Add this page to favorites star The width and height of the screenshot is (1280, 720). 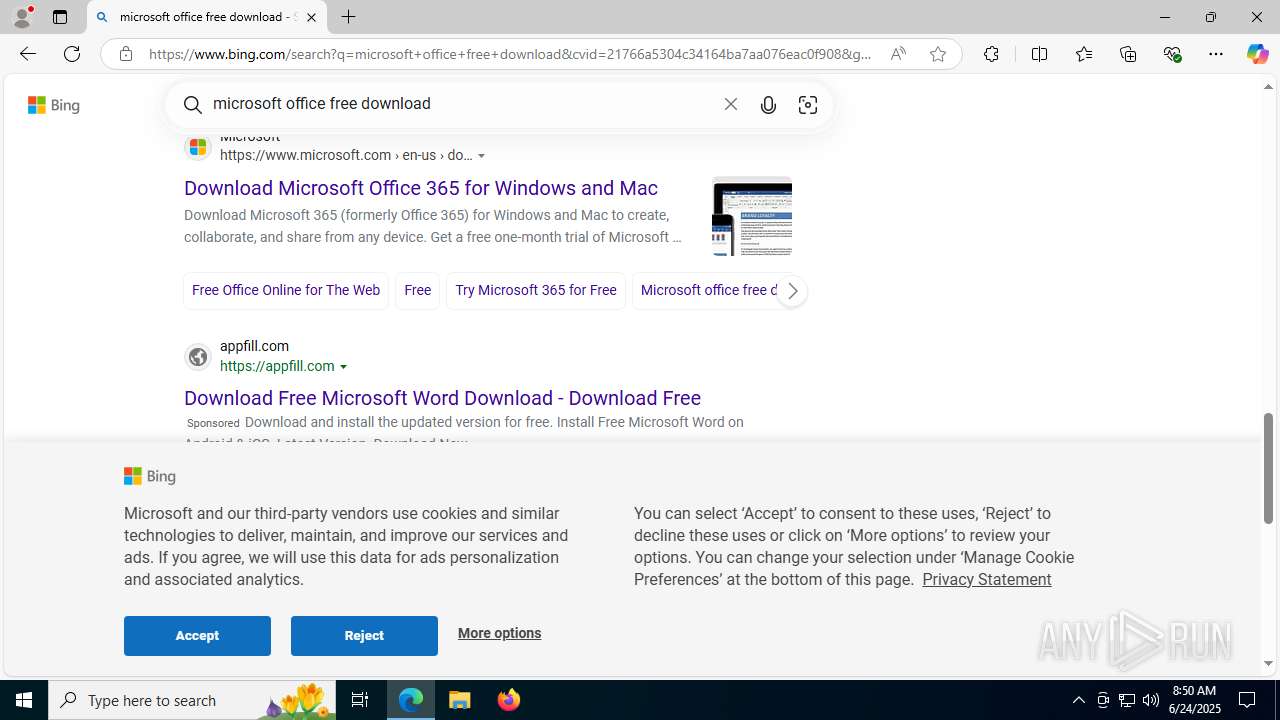pyautogui.click(x=938, y=54)
